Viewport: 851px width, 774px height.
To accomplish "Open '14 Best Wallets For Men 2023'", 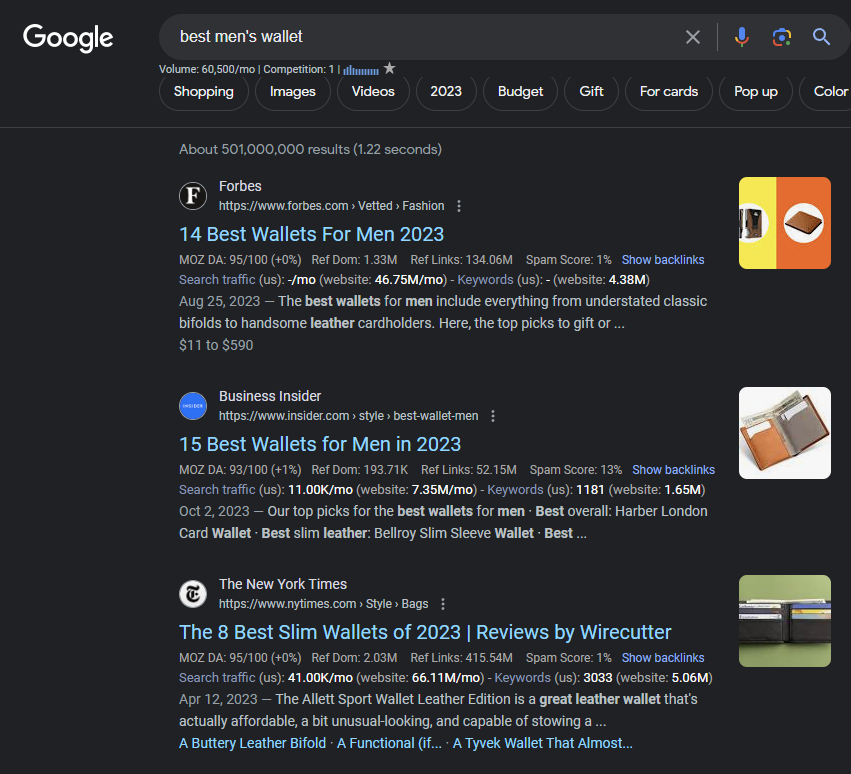I will (x=312, y=234).
